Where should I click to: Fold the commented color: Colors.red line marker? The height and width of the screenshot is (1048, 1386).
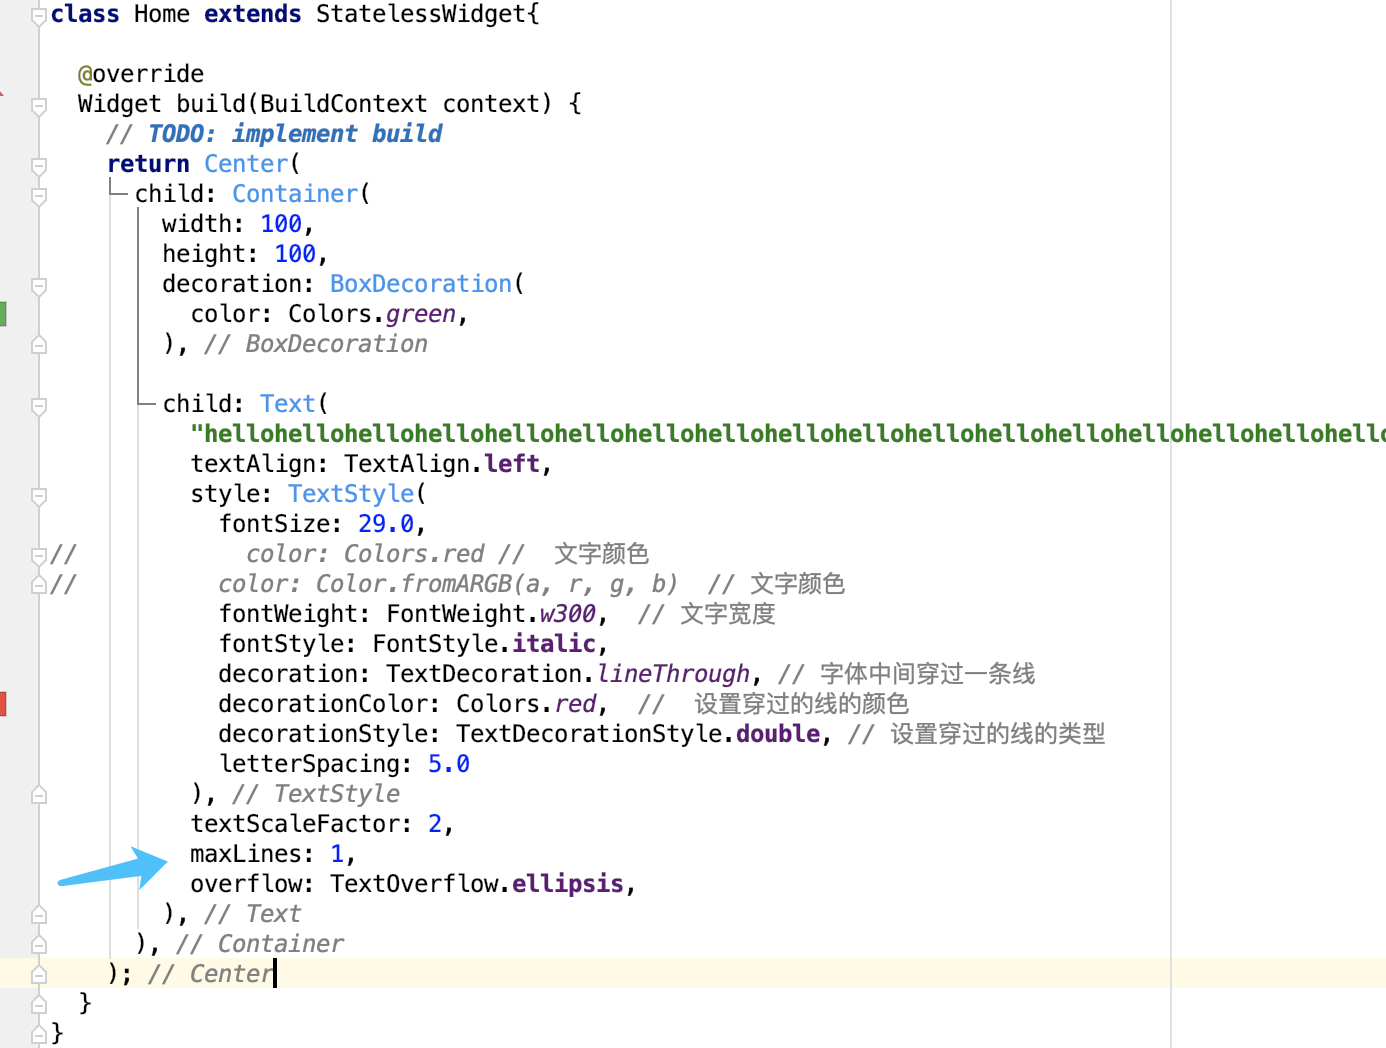click(39, 555)
